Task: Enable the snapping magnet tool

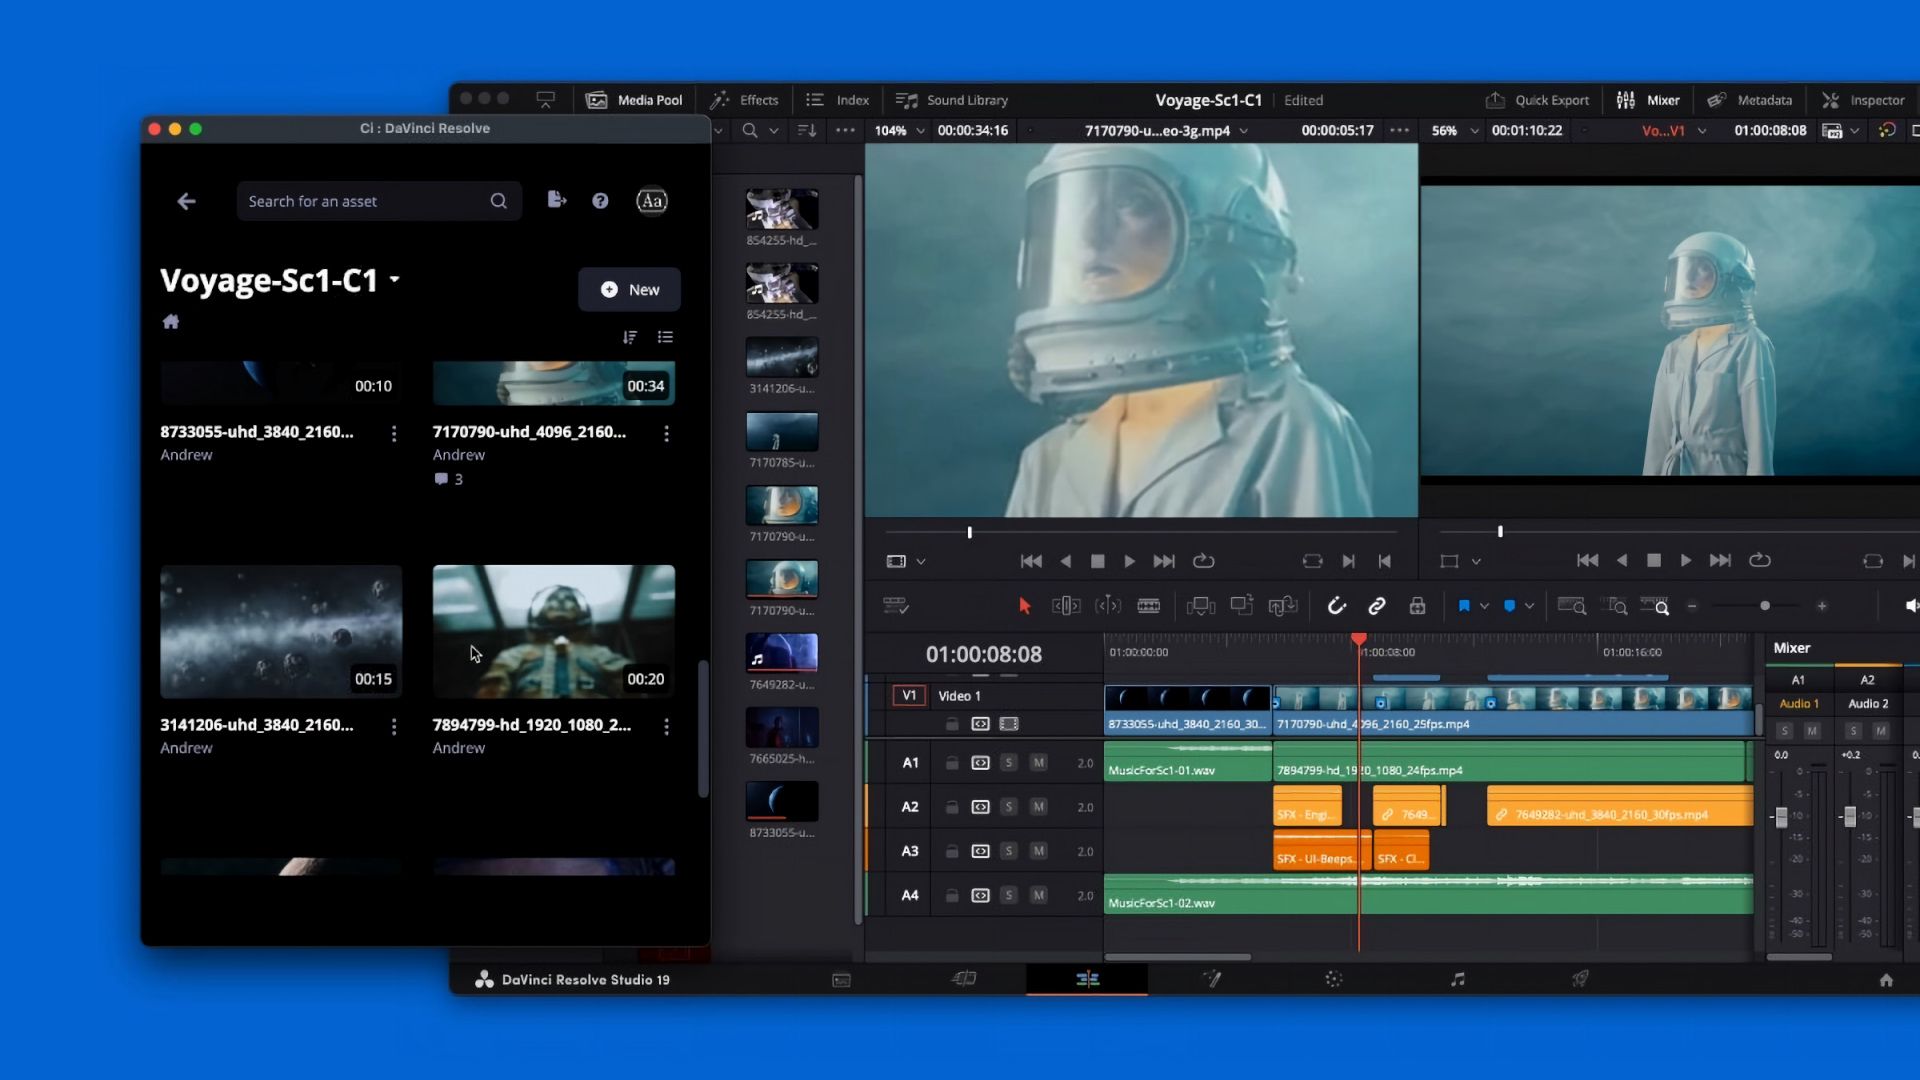Action: tap(1337, 605)
